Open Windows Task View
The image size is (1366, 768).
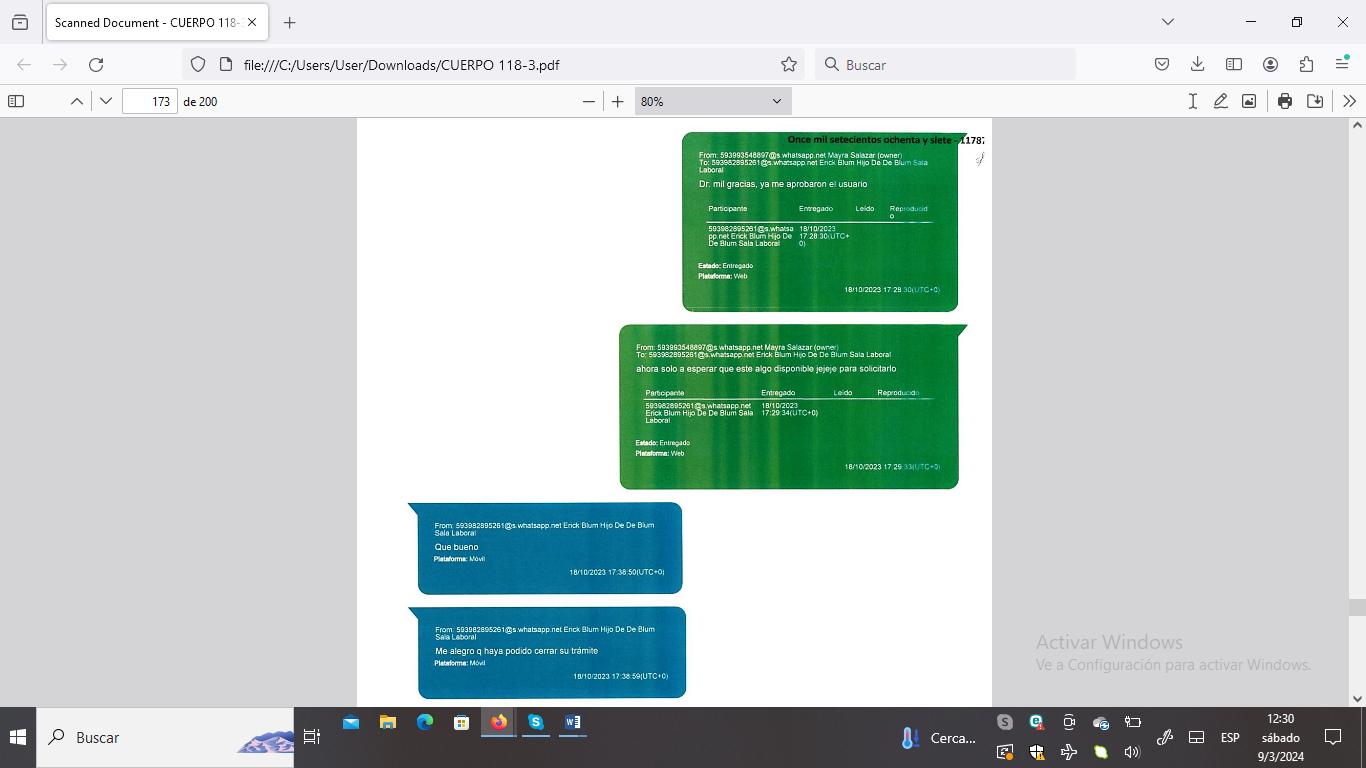pos(312,737)
